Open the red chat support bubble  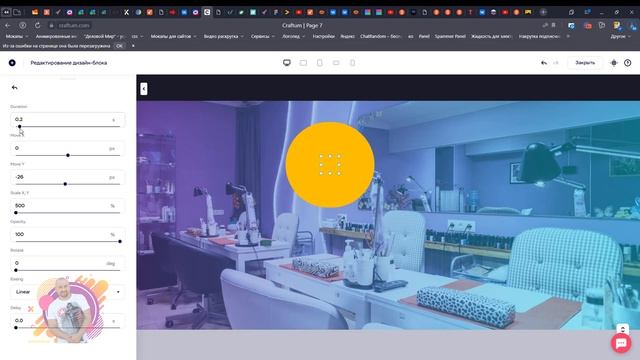[x=621, y=343]
